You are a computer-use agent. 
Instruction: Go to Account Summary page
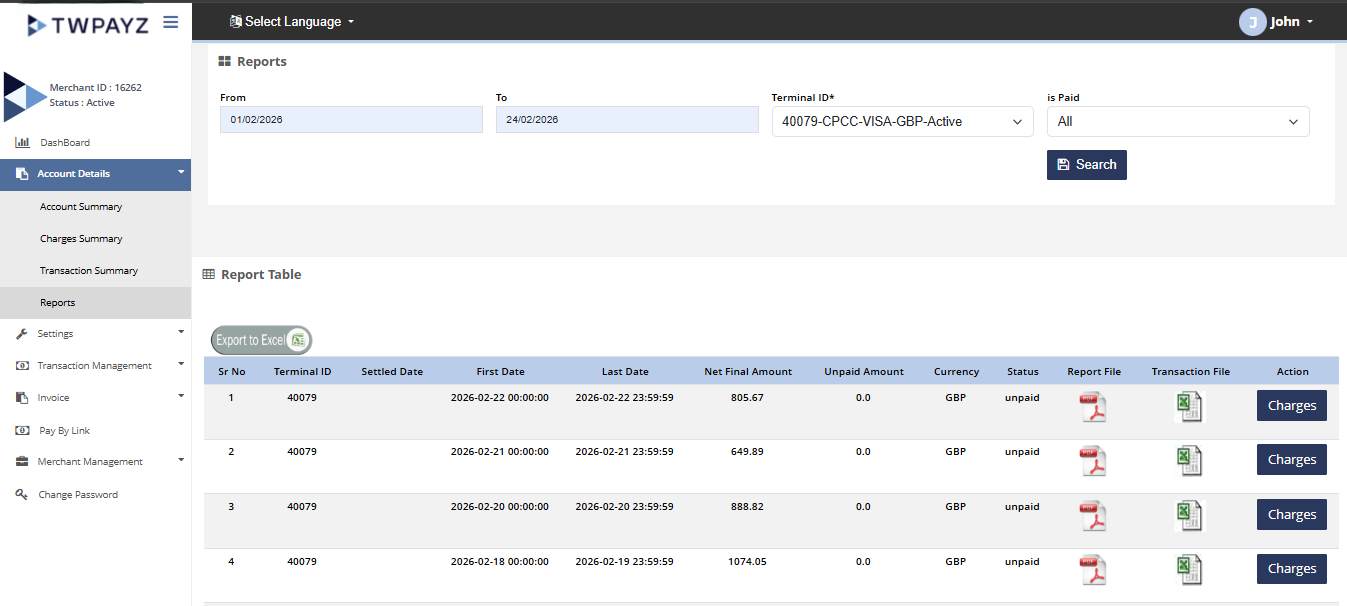point(81,207)
